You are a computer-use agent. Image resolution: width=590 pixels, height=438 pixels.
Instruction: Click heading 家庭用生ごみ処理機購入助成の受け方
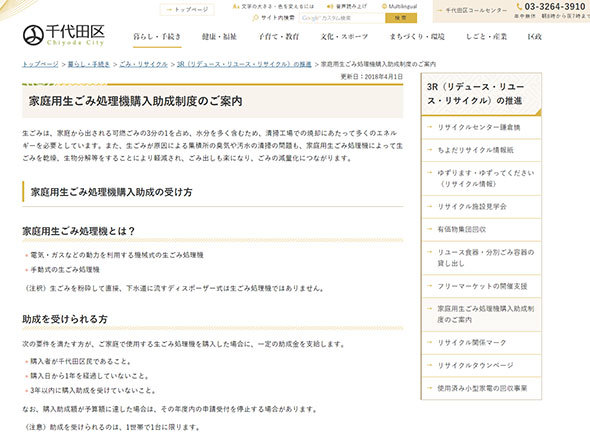[x=111, y=192]
